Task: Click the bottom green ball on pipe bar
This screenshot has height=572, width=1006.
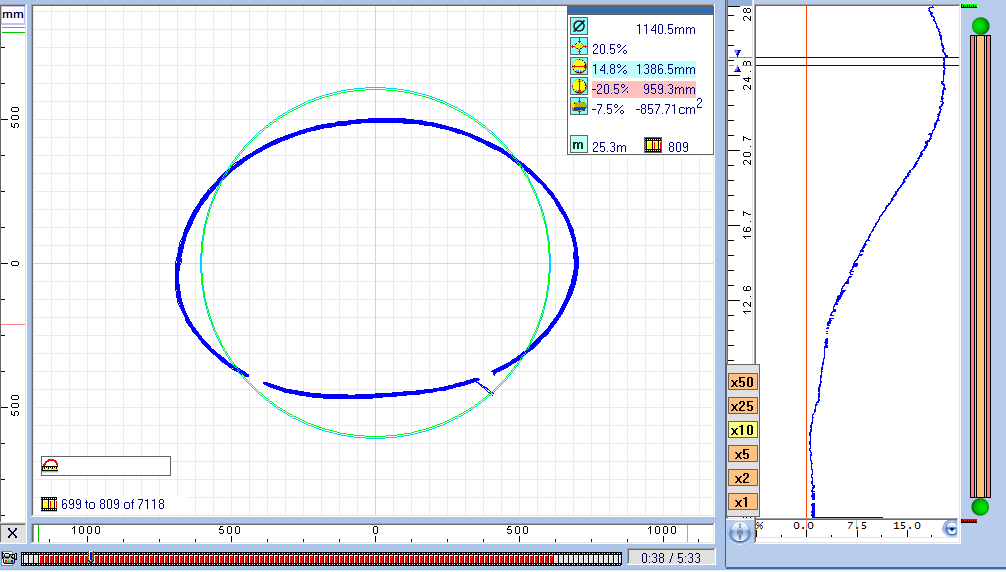Action: (980, 507)
